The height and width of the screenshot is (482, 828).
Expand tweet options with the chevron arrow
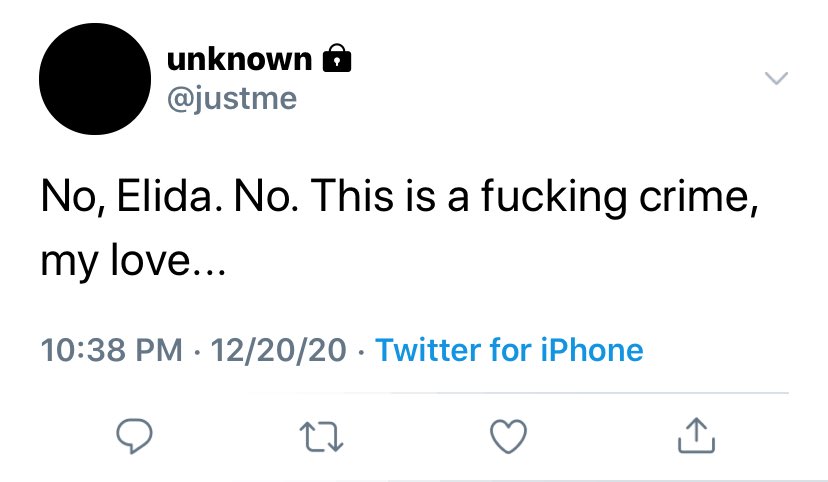point(776,78)
